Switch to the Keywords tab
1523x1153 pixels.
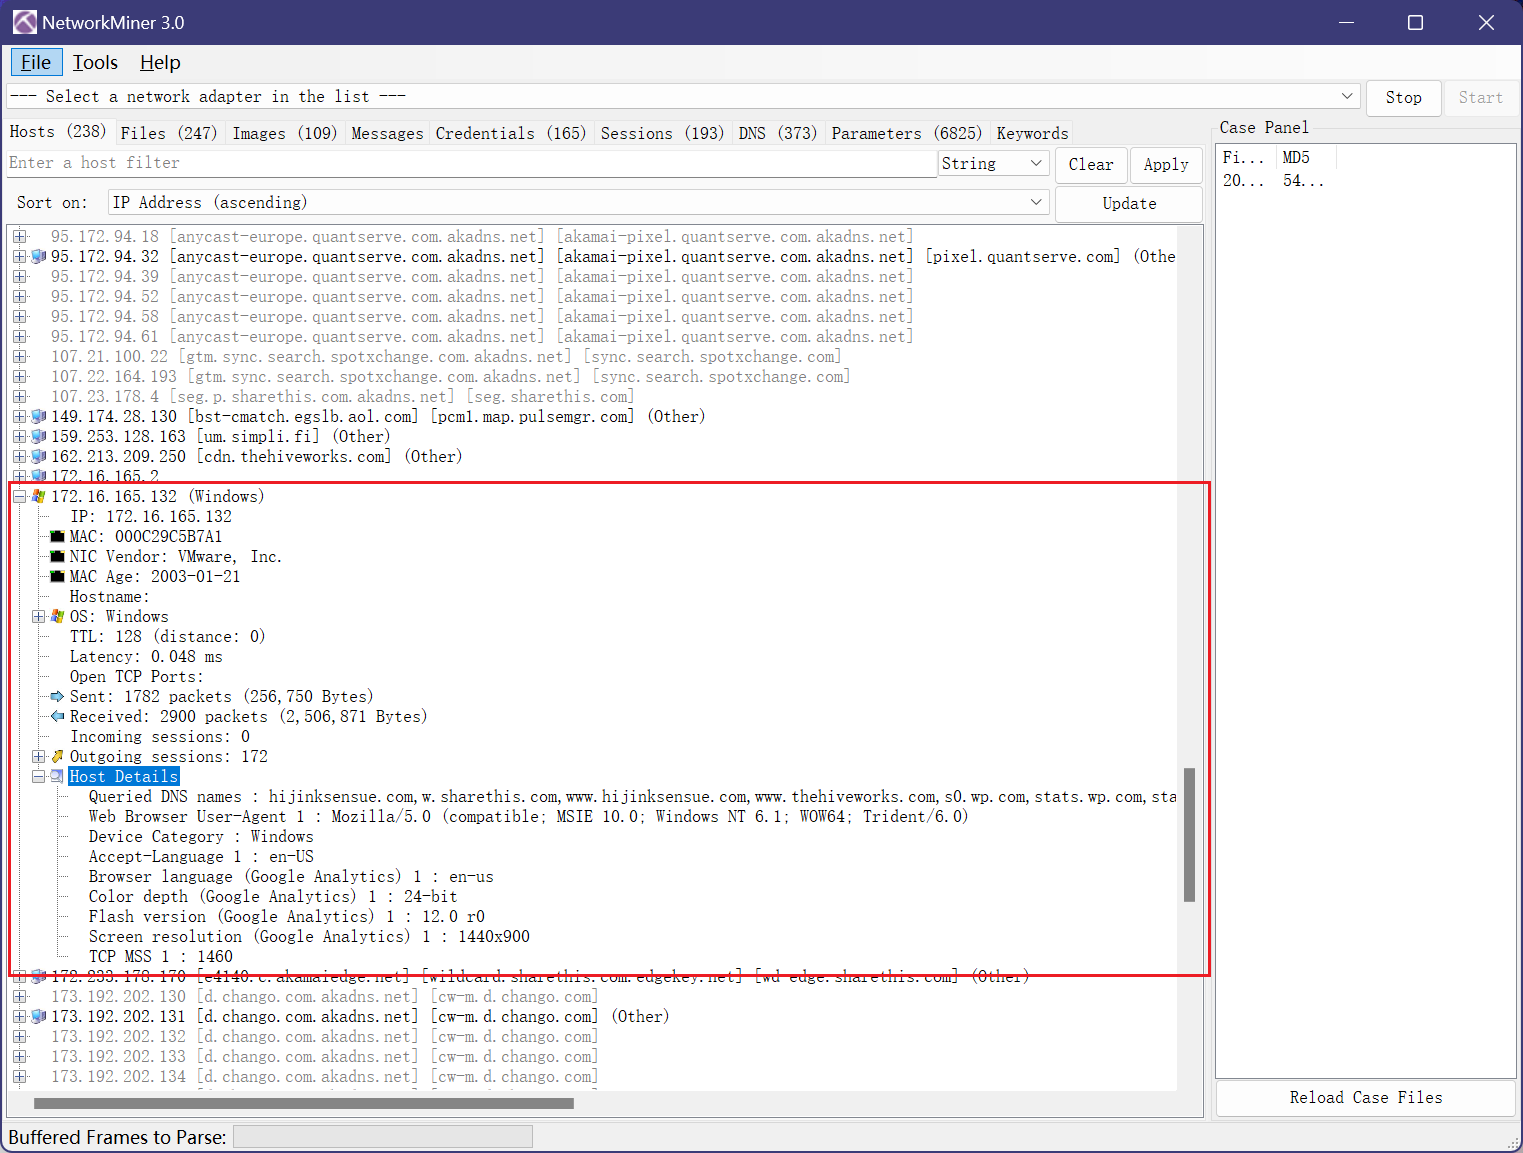coord(1032,133)
